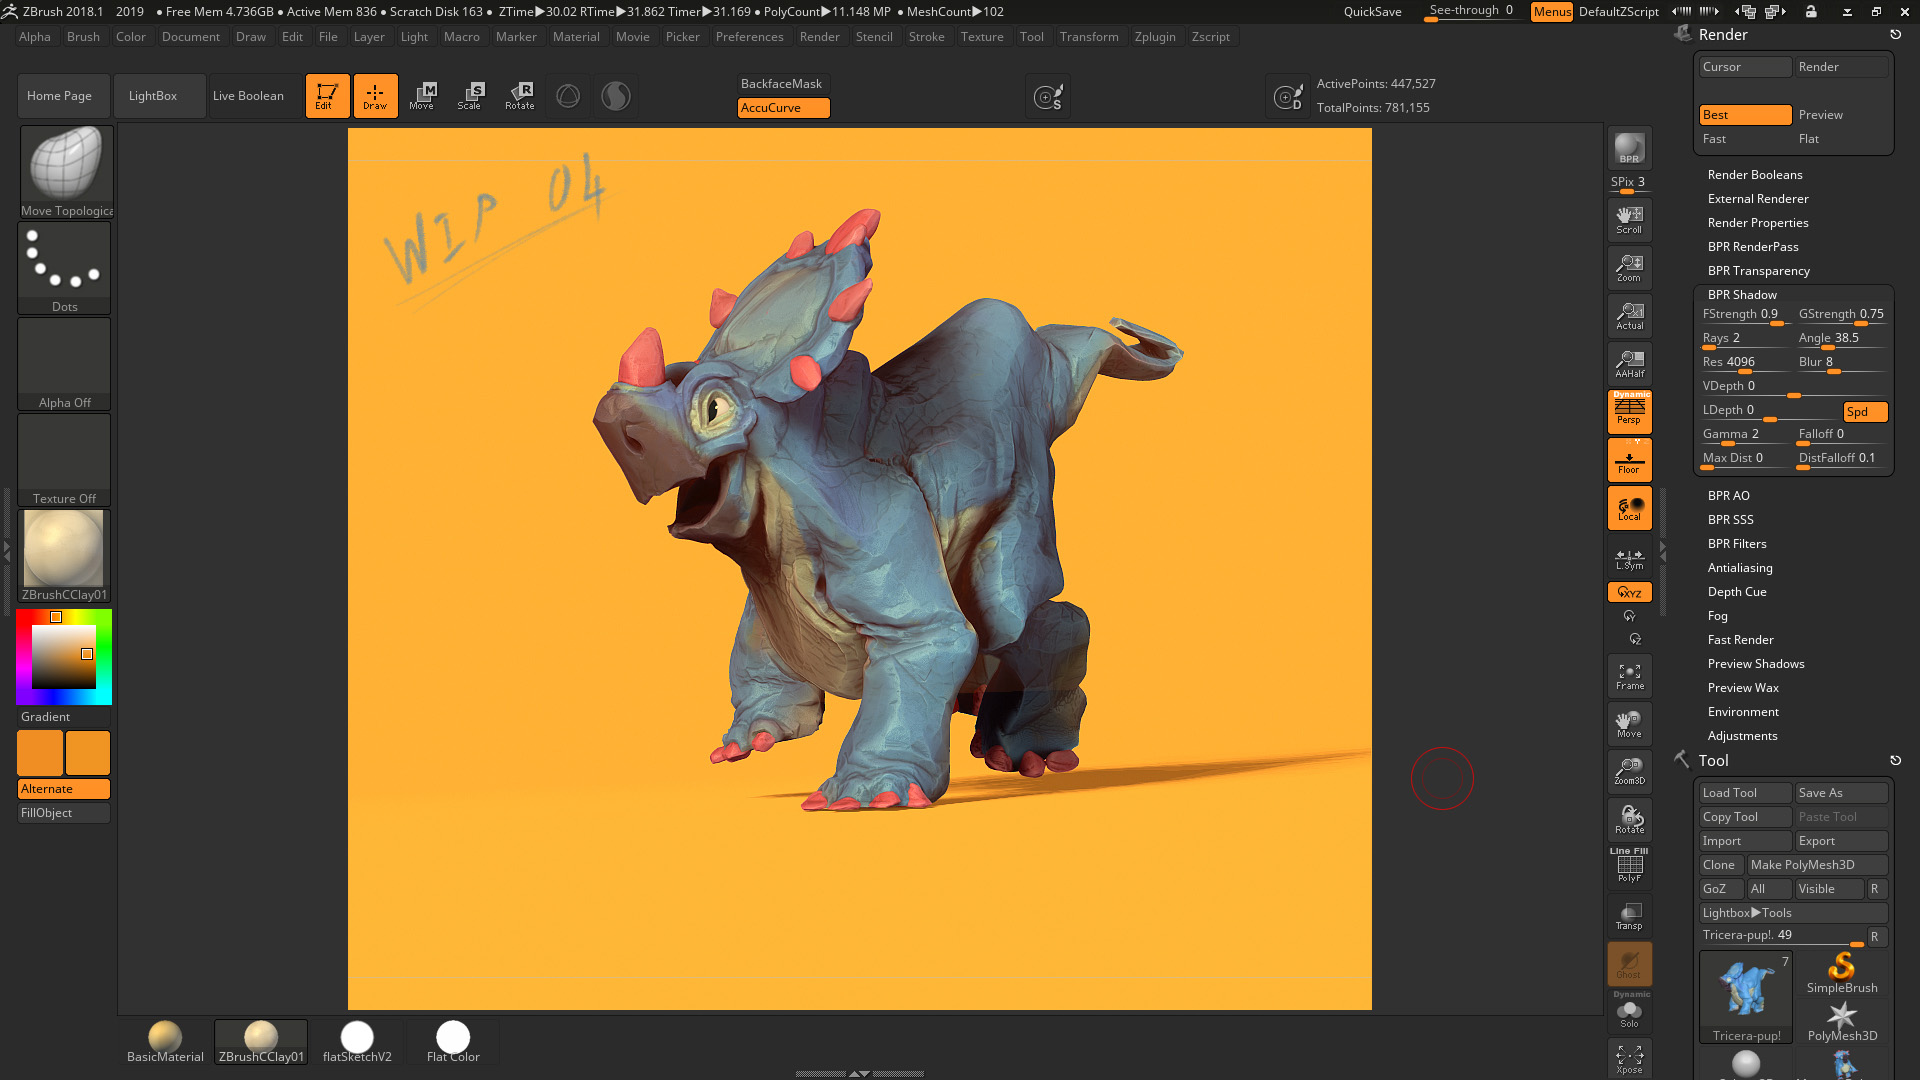Click the Zoom canvas icon

[1629, 268]
